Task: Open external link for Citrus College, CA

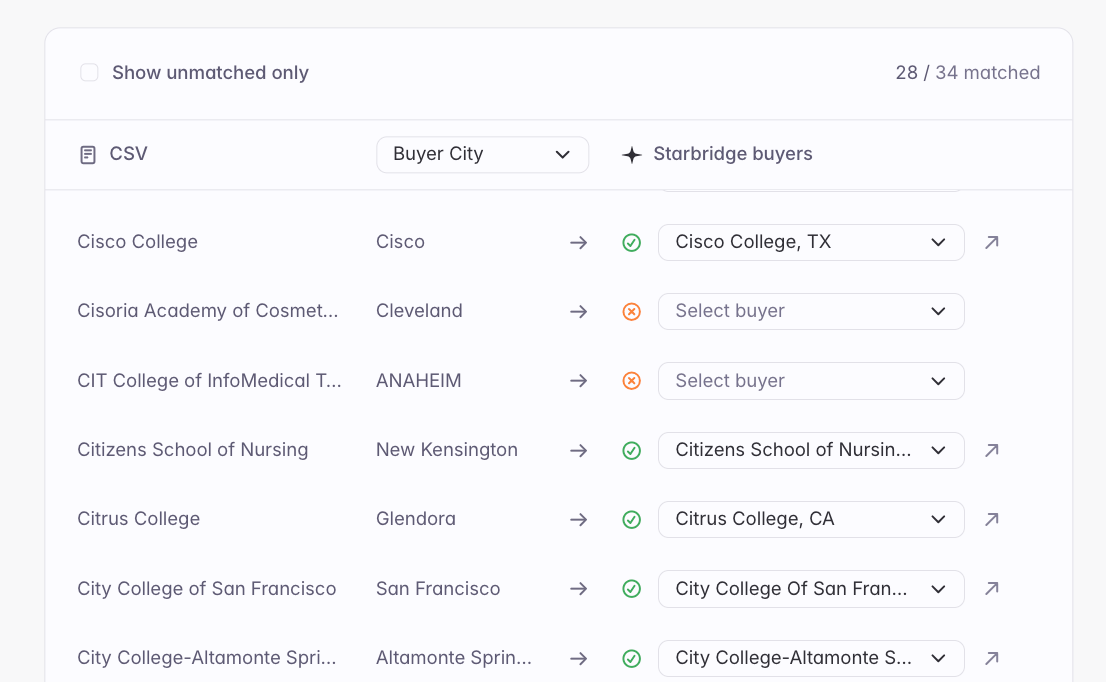Action: (x=992, y=519)
